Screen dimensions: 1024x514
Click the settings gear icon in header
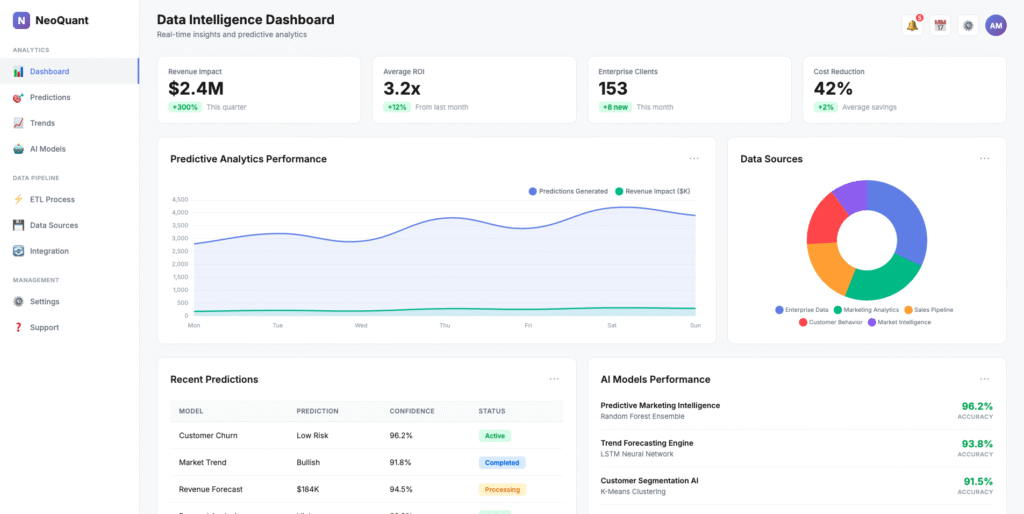click(x=967, y=26)
